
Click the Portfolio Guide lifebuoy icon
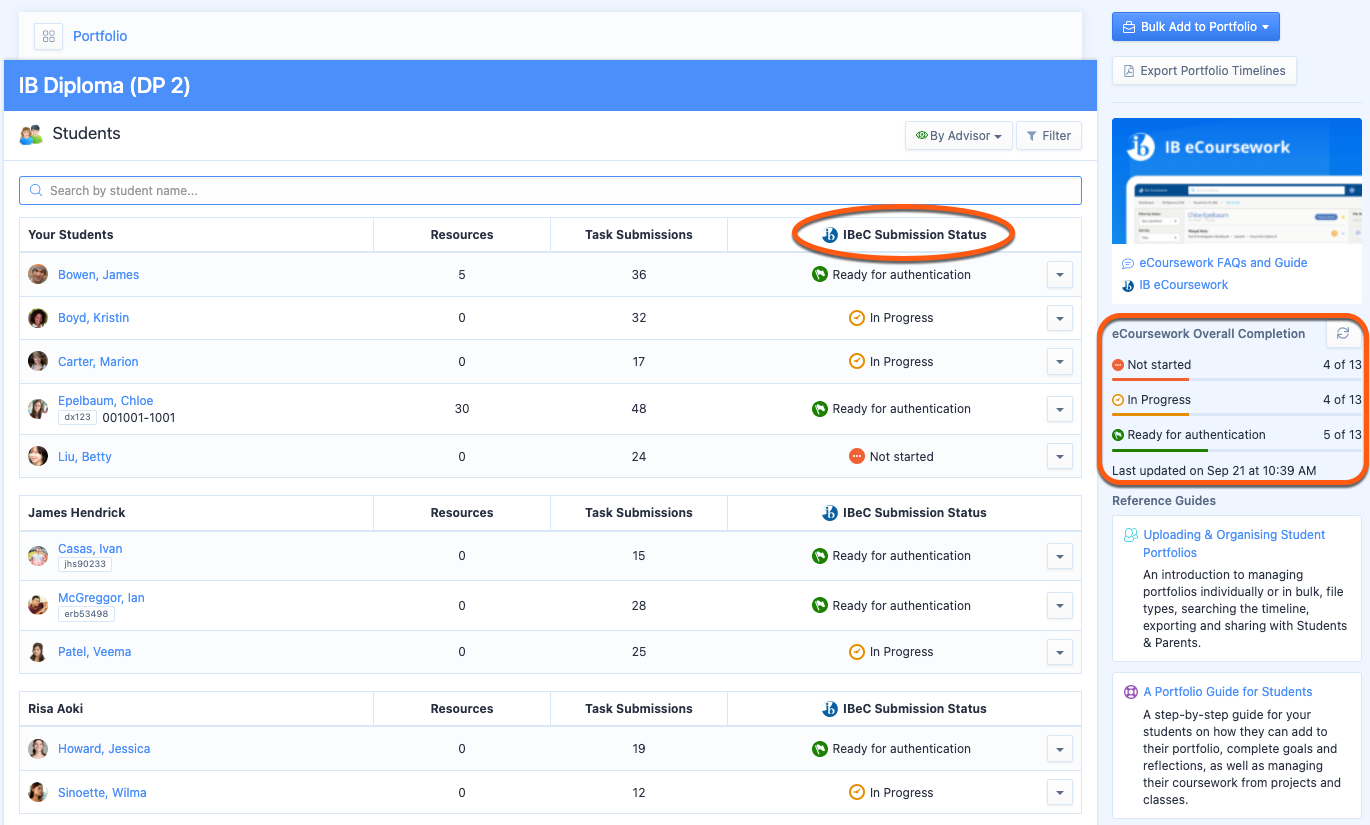tap(1131, 692)
